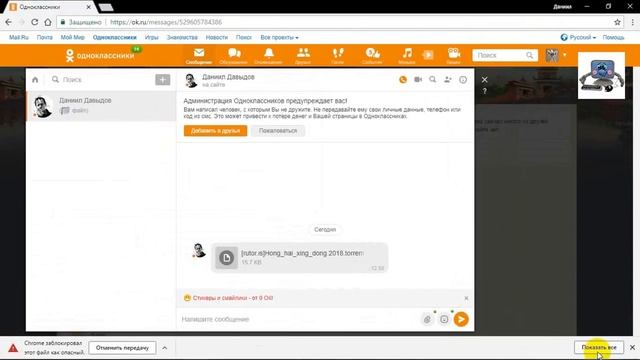Click the red warning icon in download bar
The height and width of the screenshot is (360, 640).
[13, 348]
